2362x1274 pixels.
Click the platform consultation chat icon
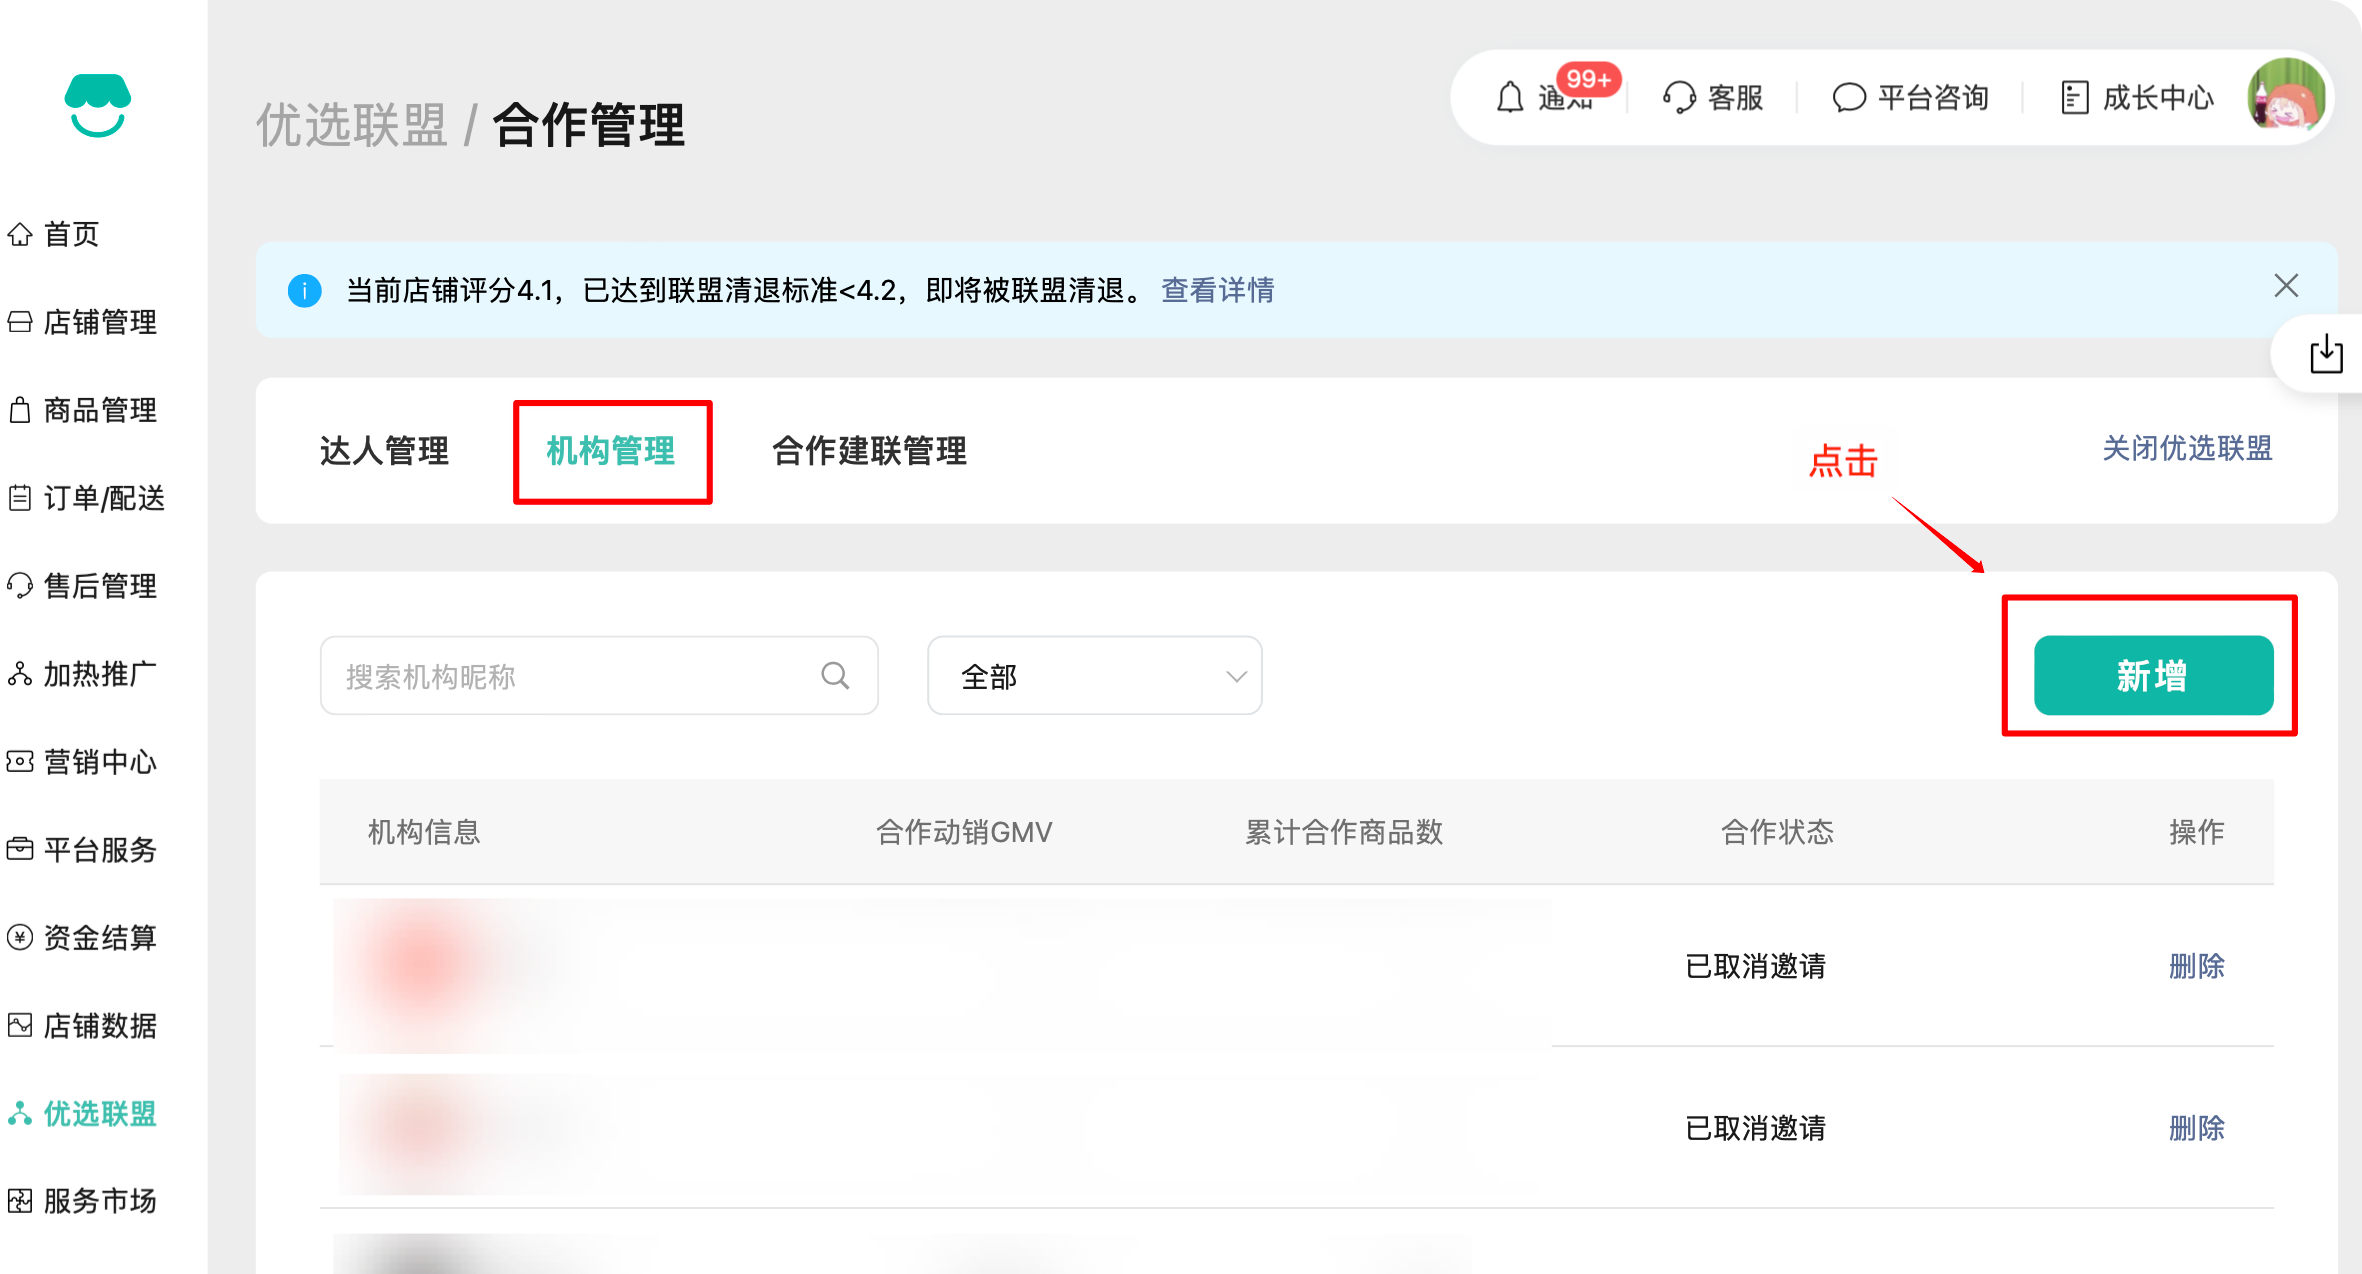pyautogui.click(x=1849, y=98)
